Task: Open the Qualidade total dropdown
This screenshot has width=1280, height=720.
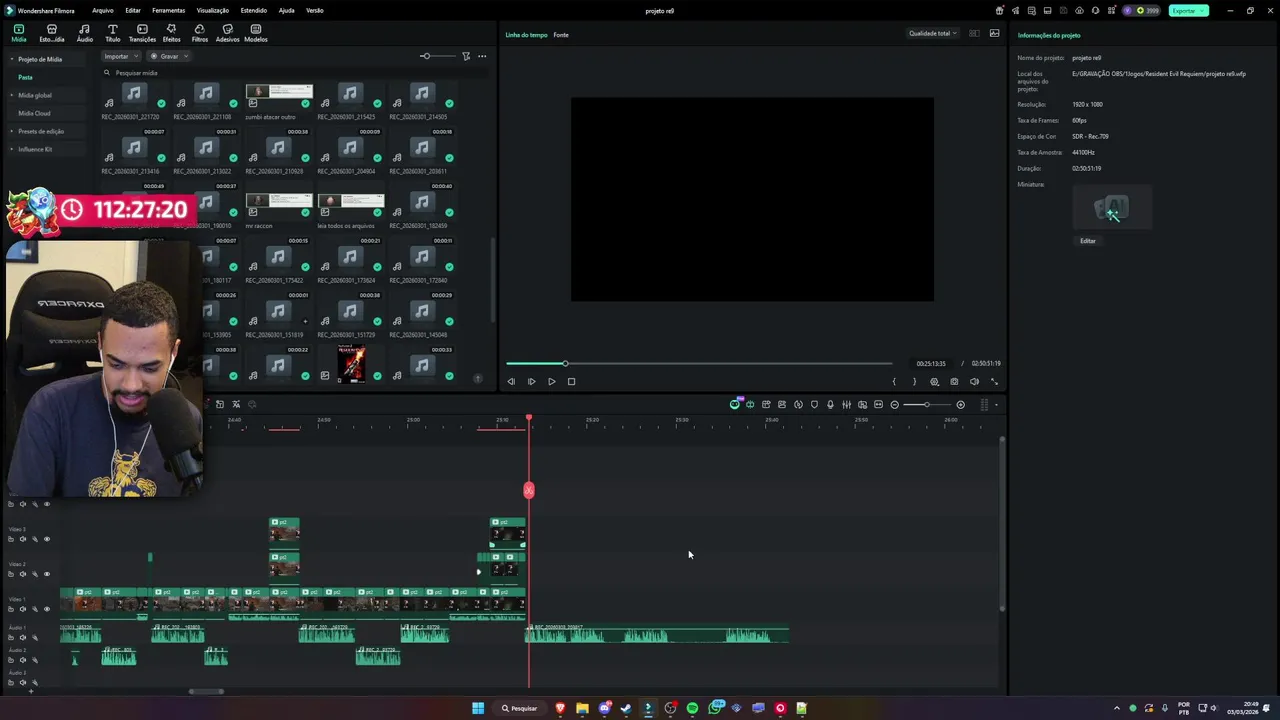Action: [933, 33]
